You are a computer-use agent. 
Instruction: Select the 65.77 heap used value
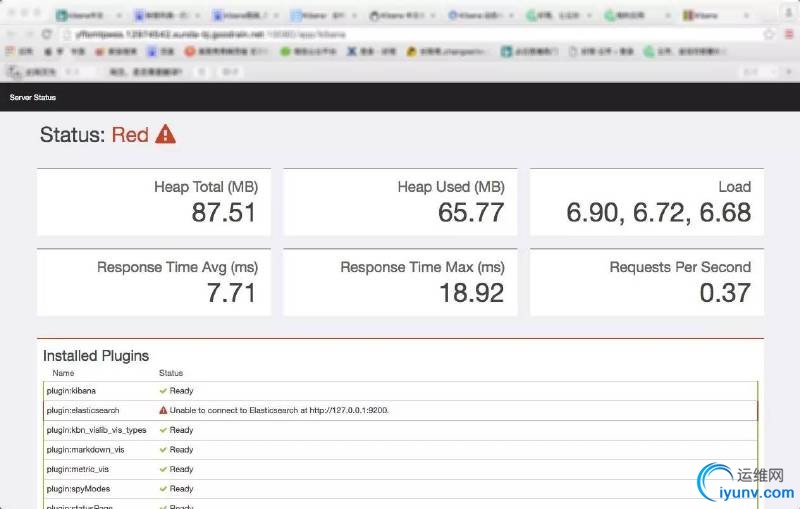[471, 212]
